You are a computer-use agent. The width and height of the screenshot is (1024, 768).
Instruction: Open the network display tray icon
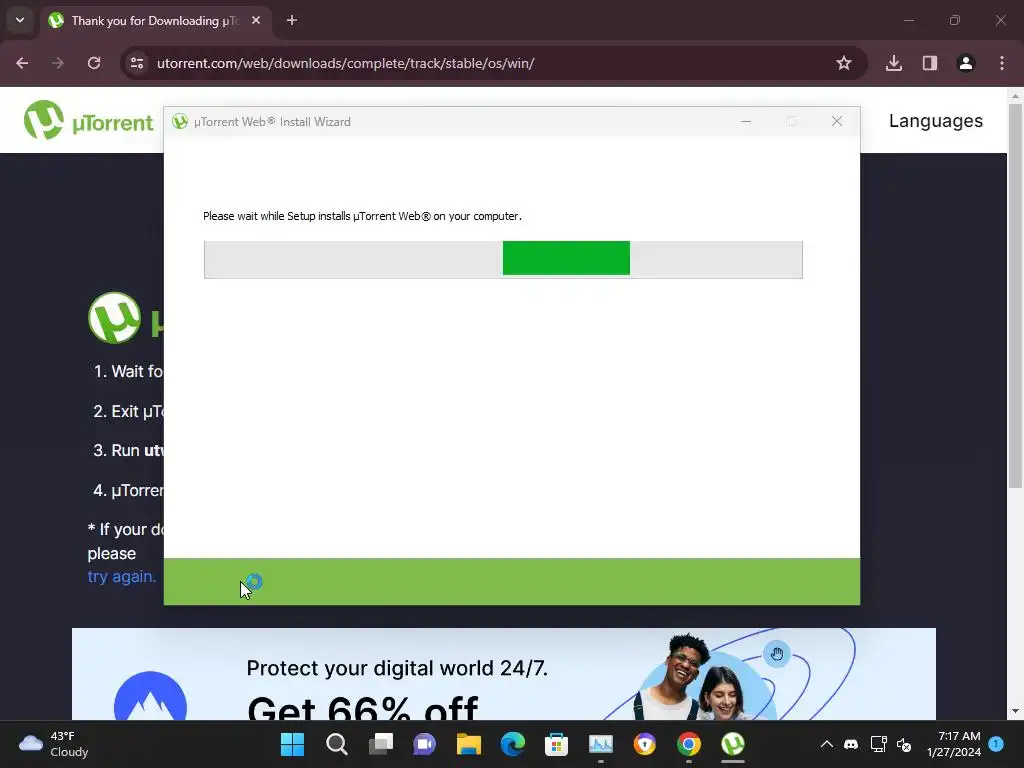[x=878, y=744]
